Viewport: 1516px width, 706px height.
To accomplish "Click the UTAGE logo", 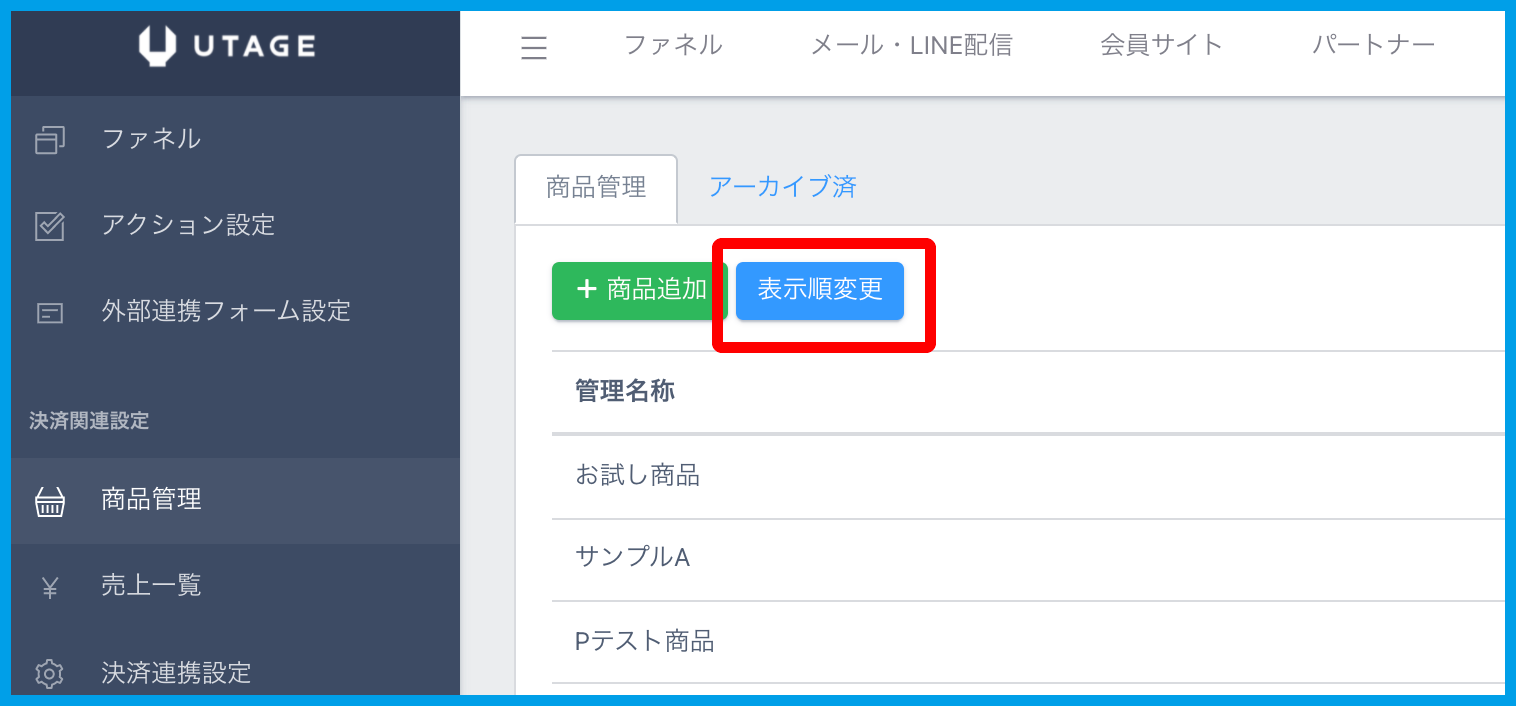I will [x=227, y=45].
